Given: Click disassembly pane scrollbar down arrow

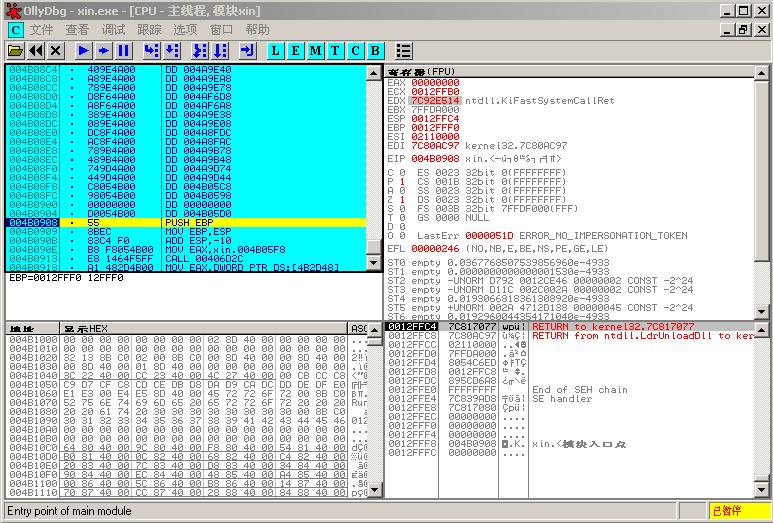Looking at the screenshot, I should click(374, 263).
